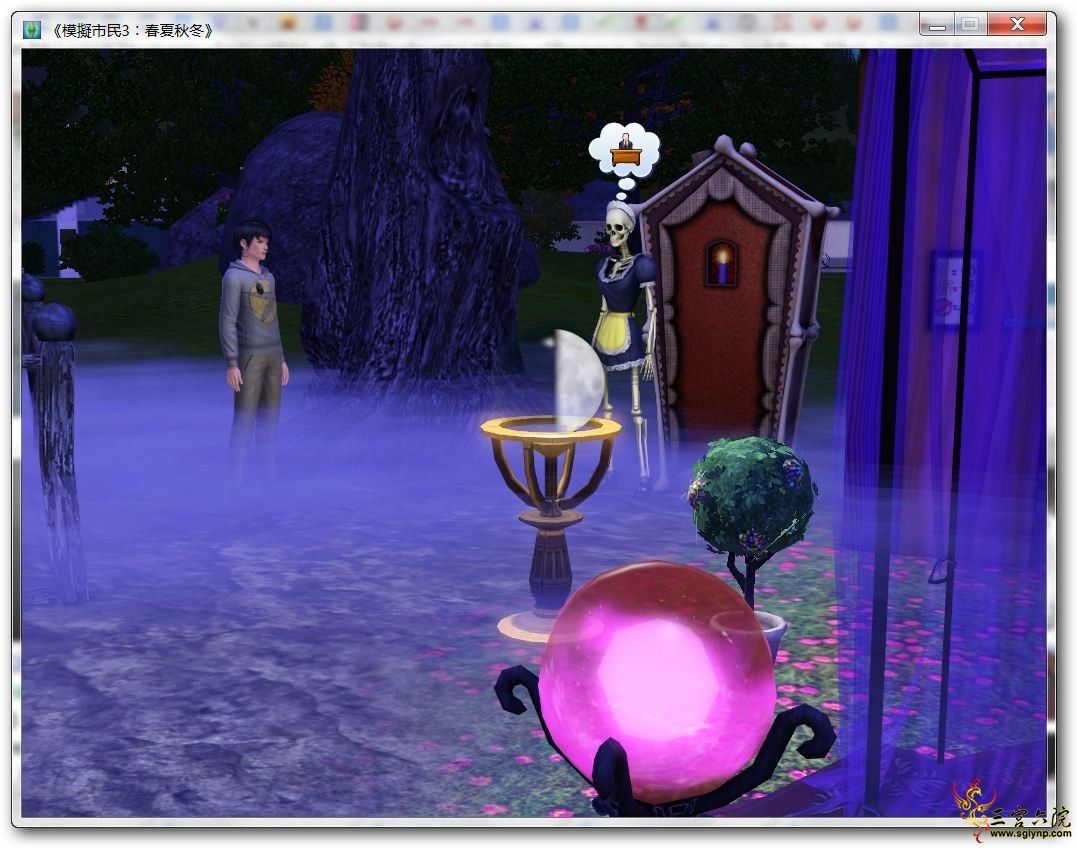
Task: Maximize the 模擬市民3 window
Action: (x=970, y=25)
